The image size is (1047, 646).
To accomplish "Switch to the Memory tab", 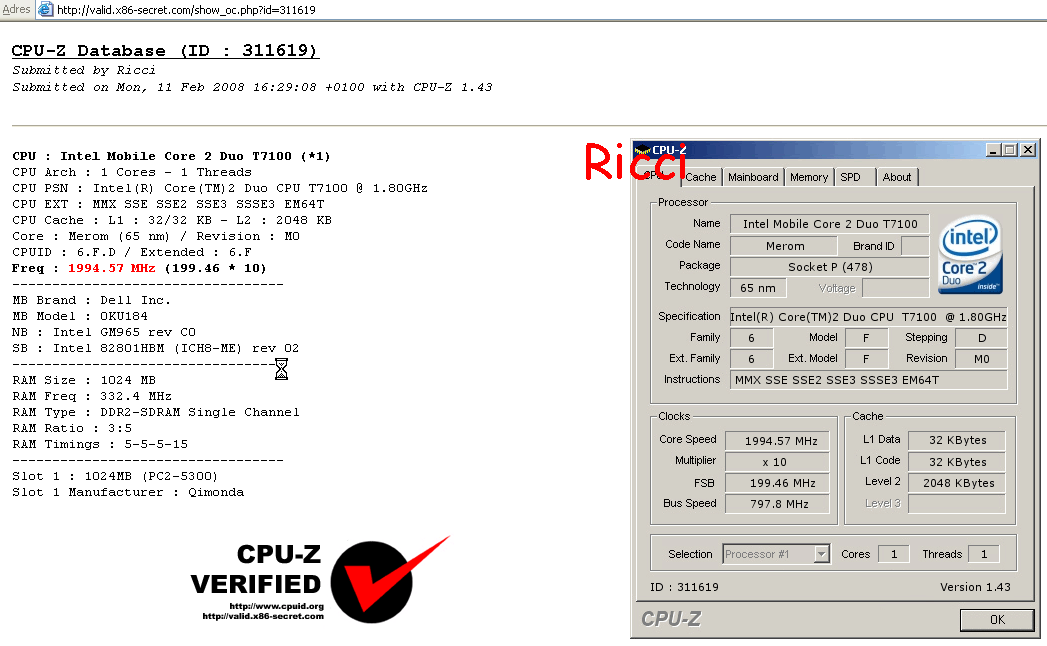I will [x=809, y=177].
